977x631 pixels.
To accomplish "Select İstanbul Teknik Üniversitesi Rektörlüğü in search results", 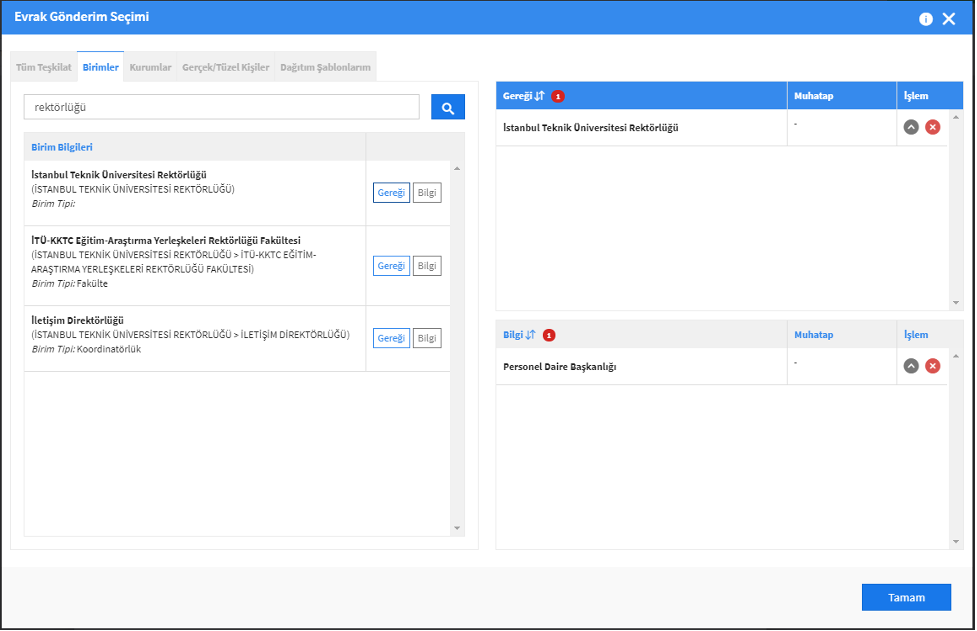I will point(119,175).
